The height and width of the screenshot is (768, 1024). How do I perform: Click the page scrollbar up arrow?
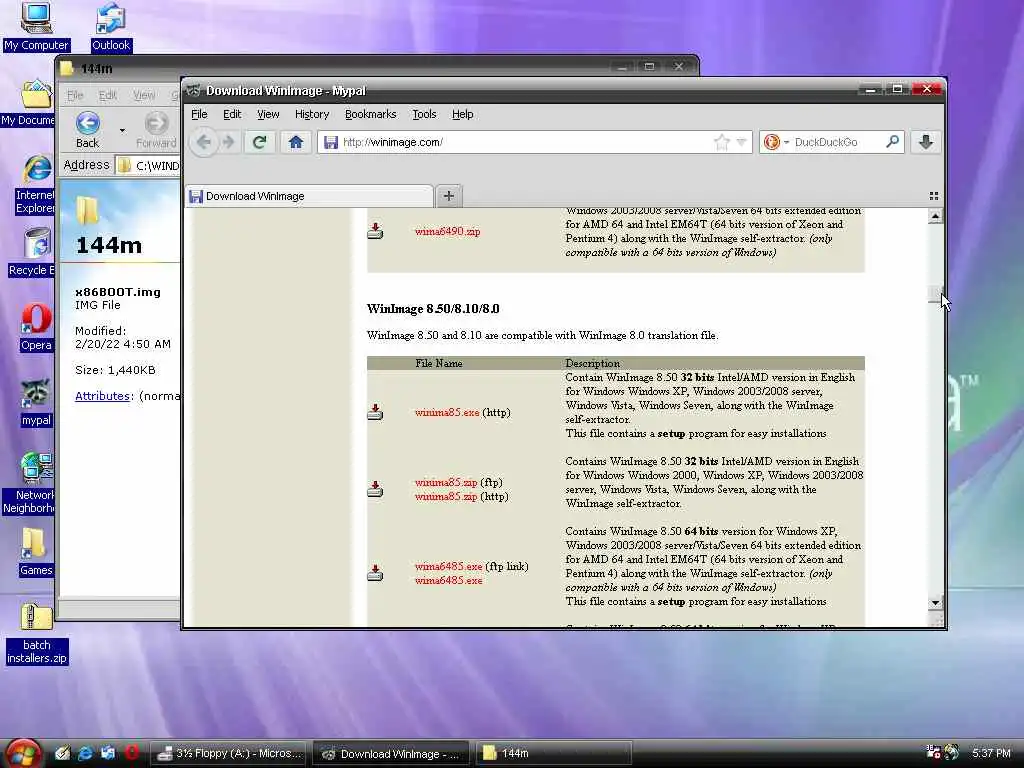click(x=935, y=216)
